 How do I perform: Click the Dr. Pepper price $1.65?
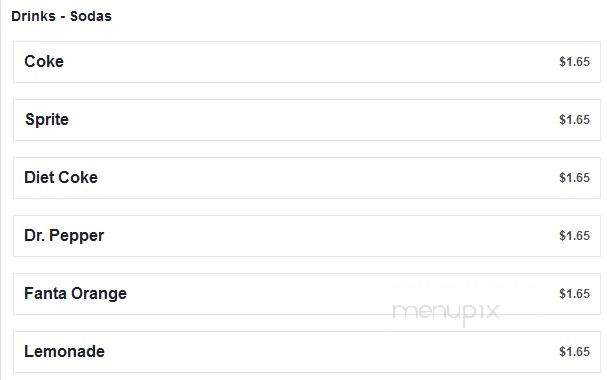(x=574, y=236)
